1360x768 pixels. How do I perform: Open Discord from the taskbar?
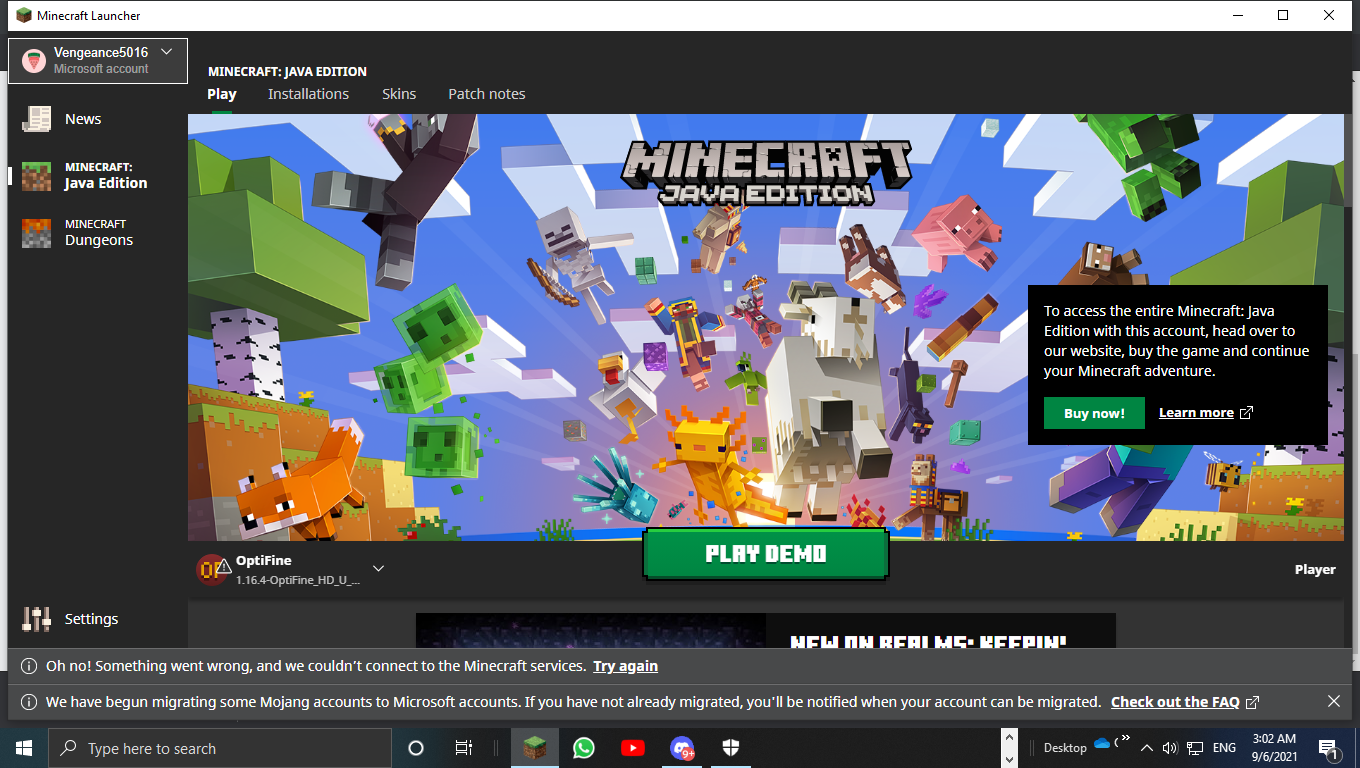pyautogui.click(x=682, y=748)
